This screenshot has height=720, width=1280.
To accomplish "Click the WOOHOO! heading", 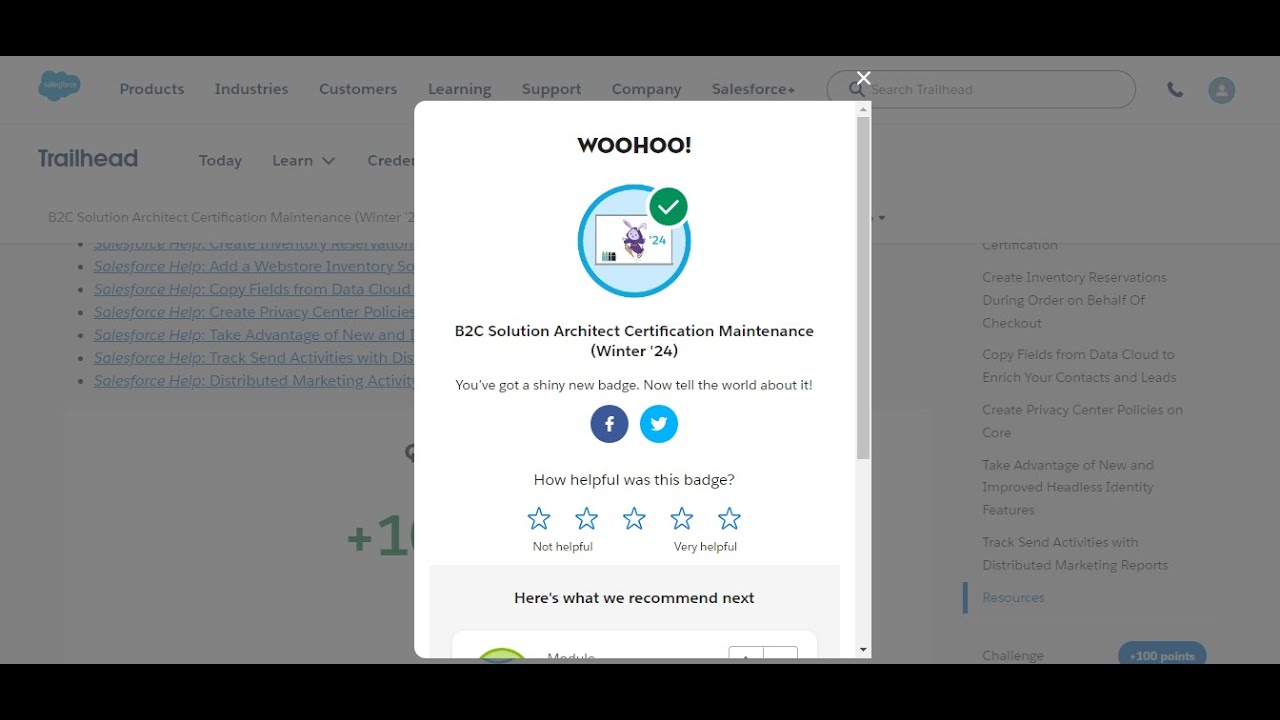I will 634,146.
